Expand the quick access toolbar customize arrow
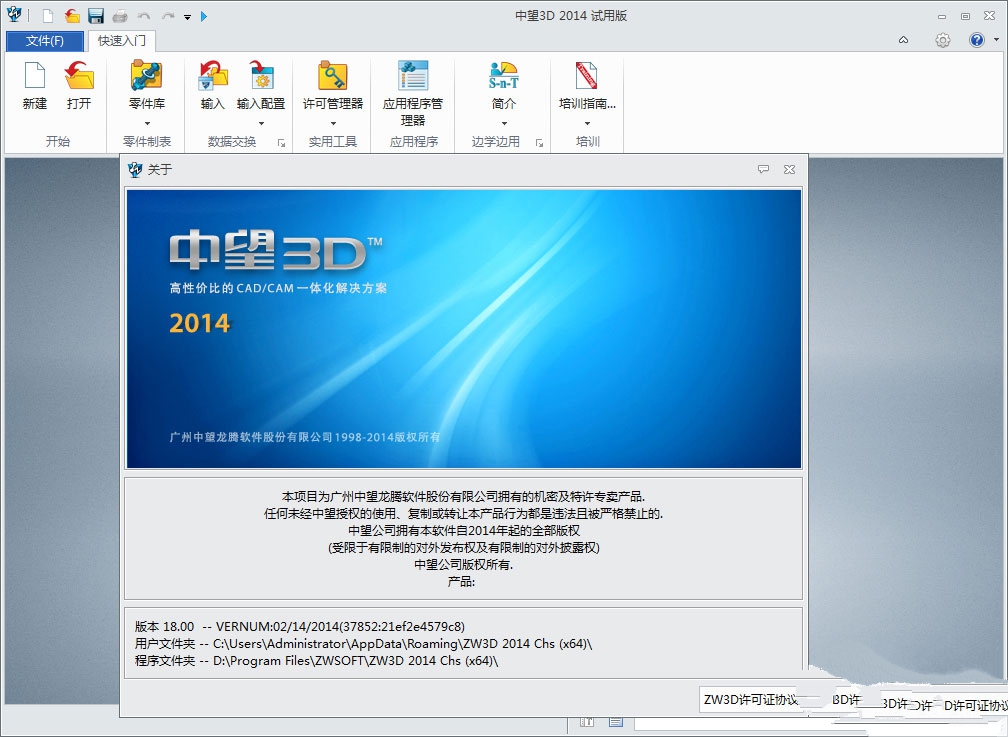The height and width of the screenshot is (737, 1008). 188,17
